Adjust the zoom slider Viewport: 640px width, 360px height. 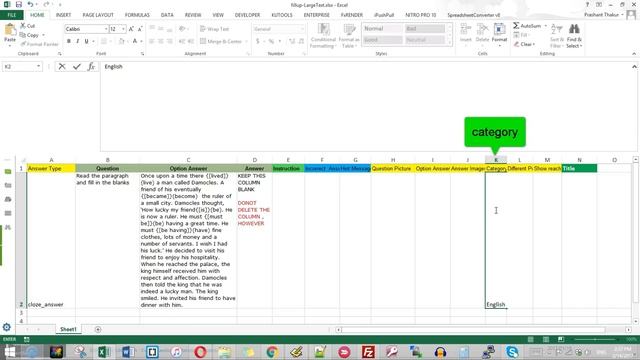(595, 340)
